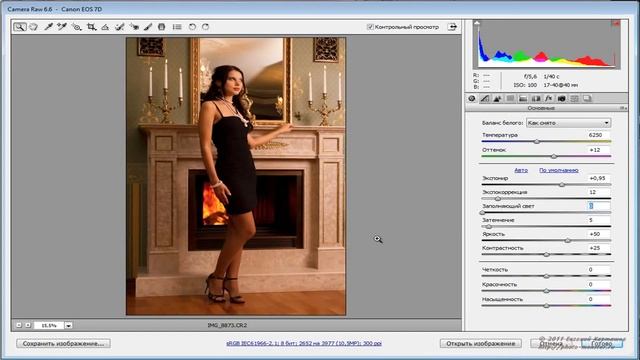The image size is (640, 360).
Task: Open the Detail panel tab
Action: click(497, 98)
